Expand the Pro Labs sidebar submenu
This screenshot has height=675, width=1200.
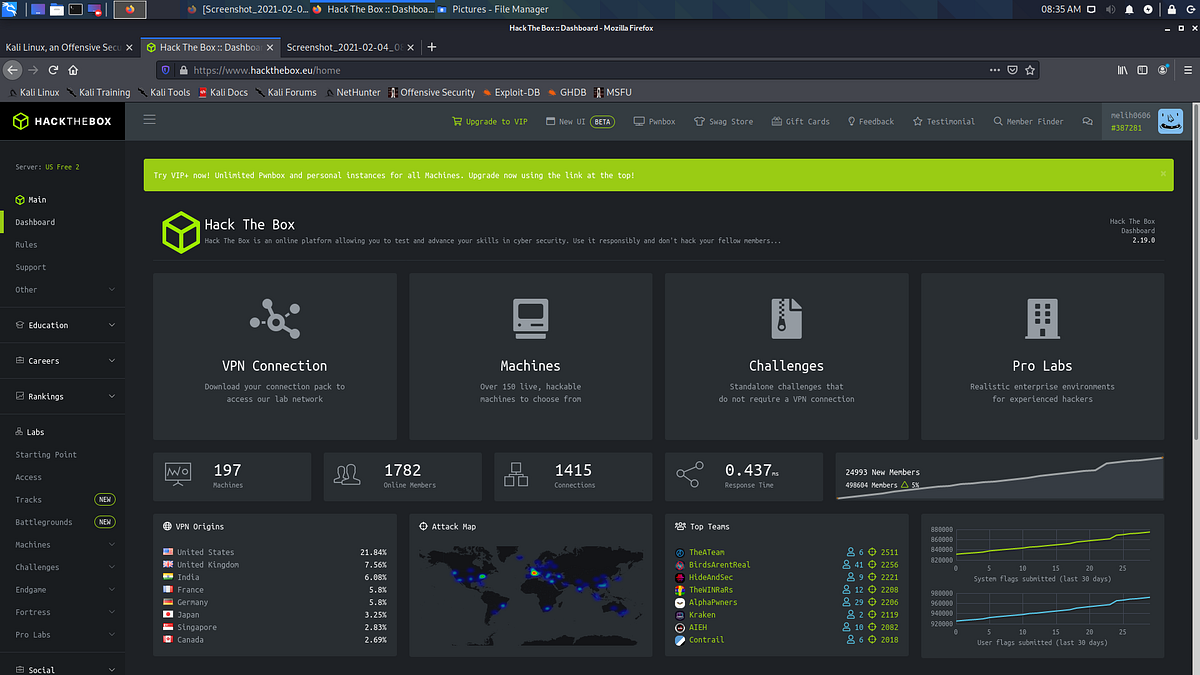pos(64,635)
